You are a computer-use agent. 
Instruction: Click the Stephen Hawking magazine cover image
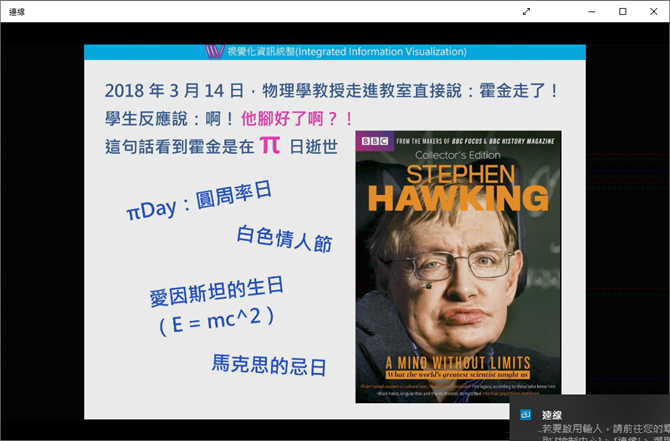click(x=458, y=267)
